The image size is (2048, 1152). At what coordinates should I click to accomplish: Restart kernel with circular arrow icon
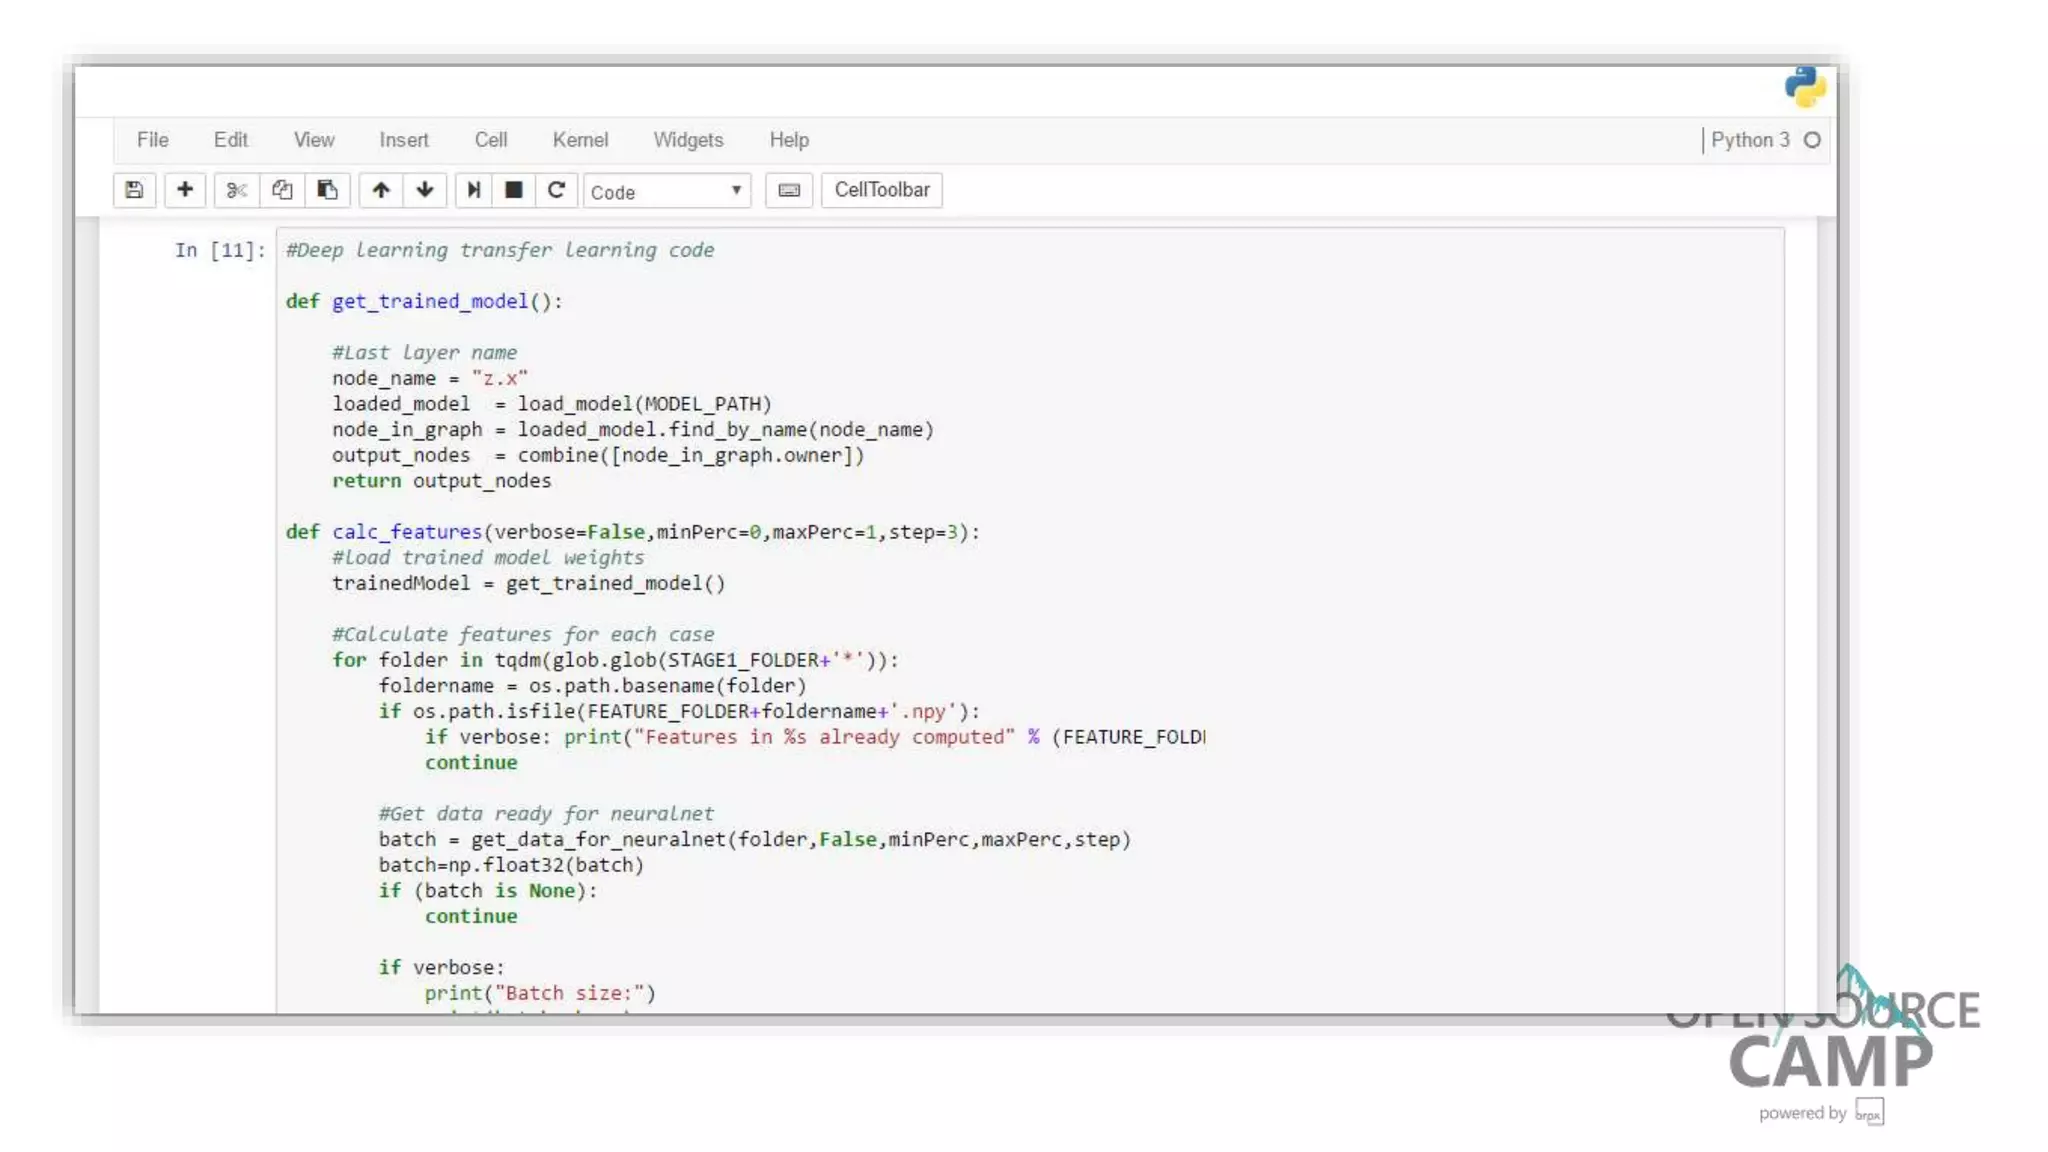point(557,190)
